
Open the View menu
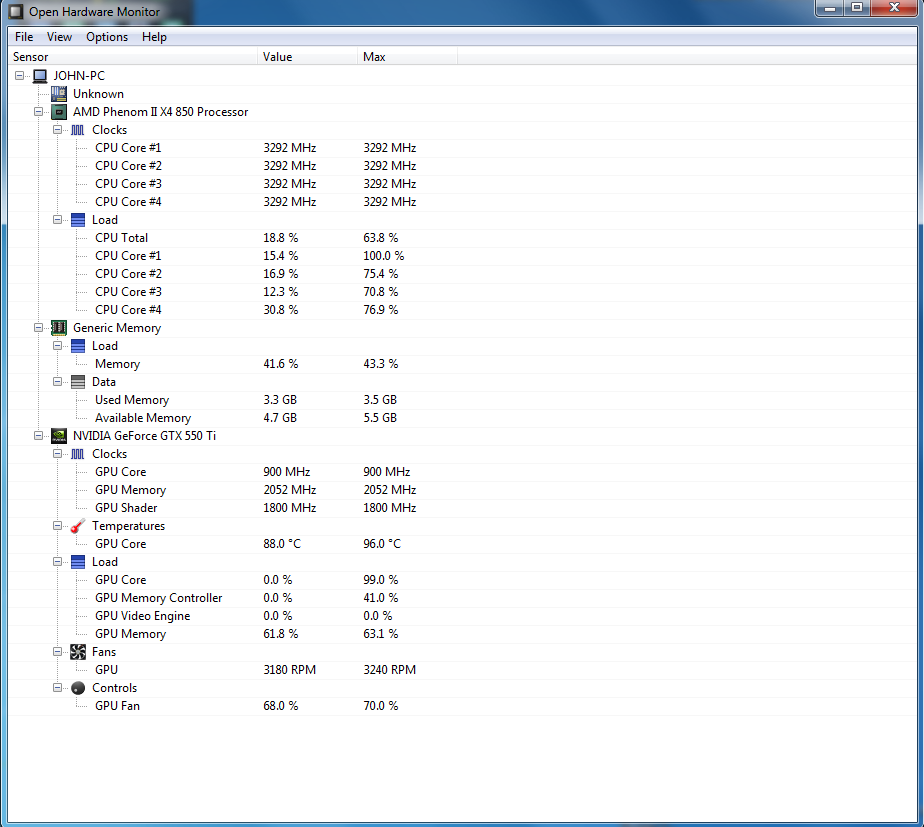click(x=60, y=37)
